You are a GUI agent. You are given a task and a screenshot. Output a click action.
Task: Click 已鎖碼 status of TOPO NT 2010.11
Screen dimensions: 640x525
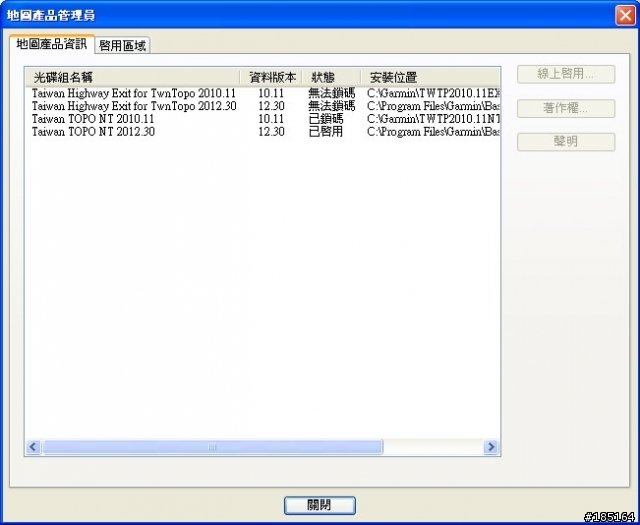[326, 119]
